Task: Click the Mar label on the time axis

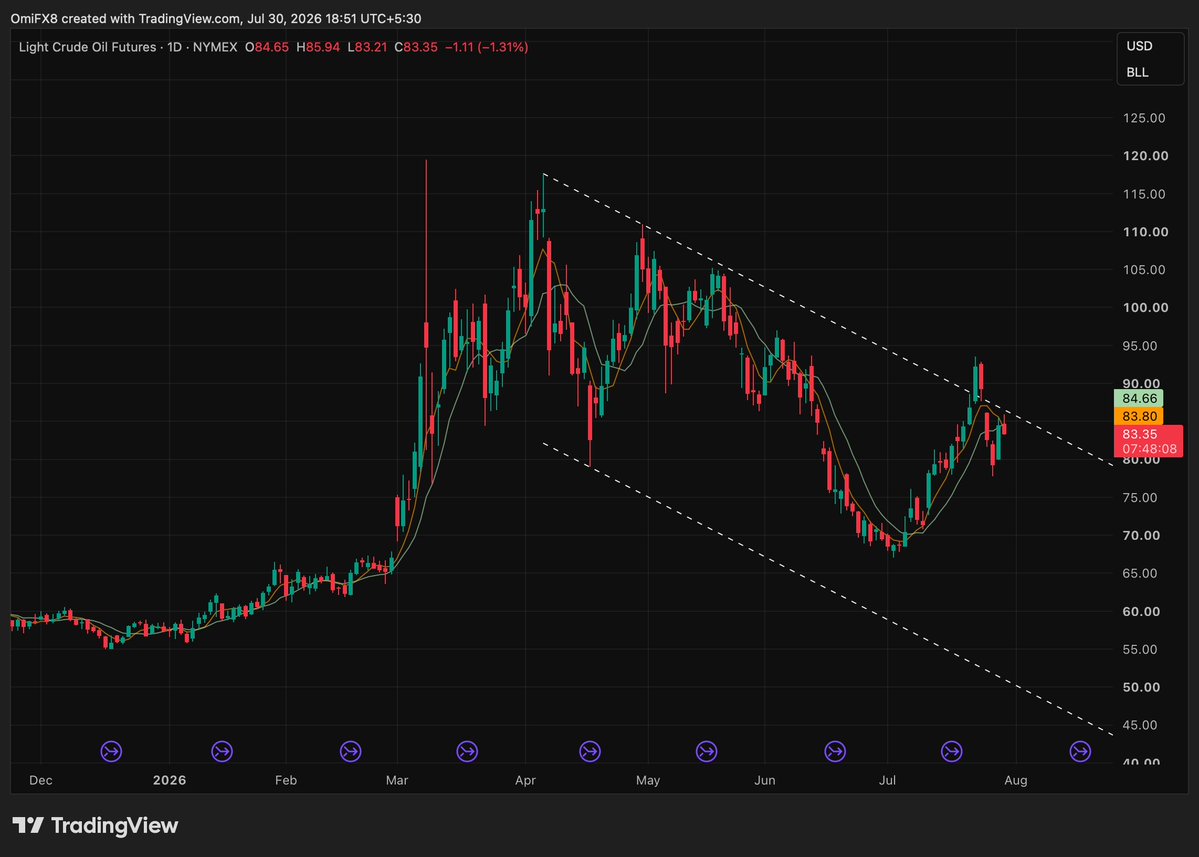Action: [x=397, y=781]
